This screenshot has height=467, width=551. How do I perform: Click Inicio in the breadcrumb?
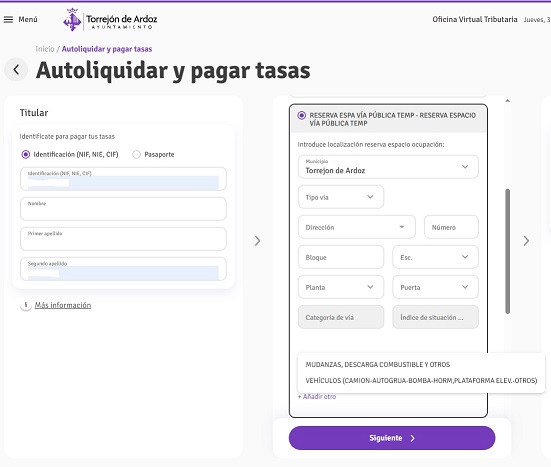pos(45,49)
